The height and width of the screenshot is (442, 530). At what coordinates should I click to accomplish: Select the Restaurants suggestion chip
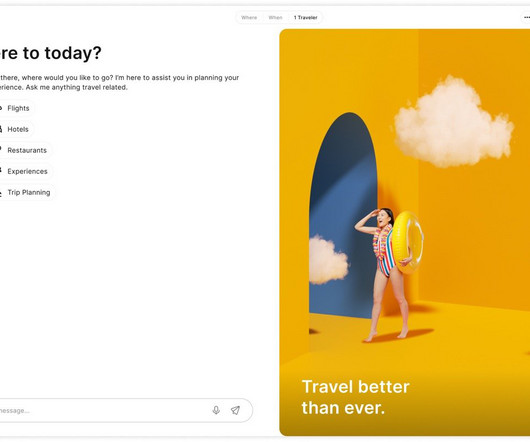point(25,150)
